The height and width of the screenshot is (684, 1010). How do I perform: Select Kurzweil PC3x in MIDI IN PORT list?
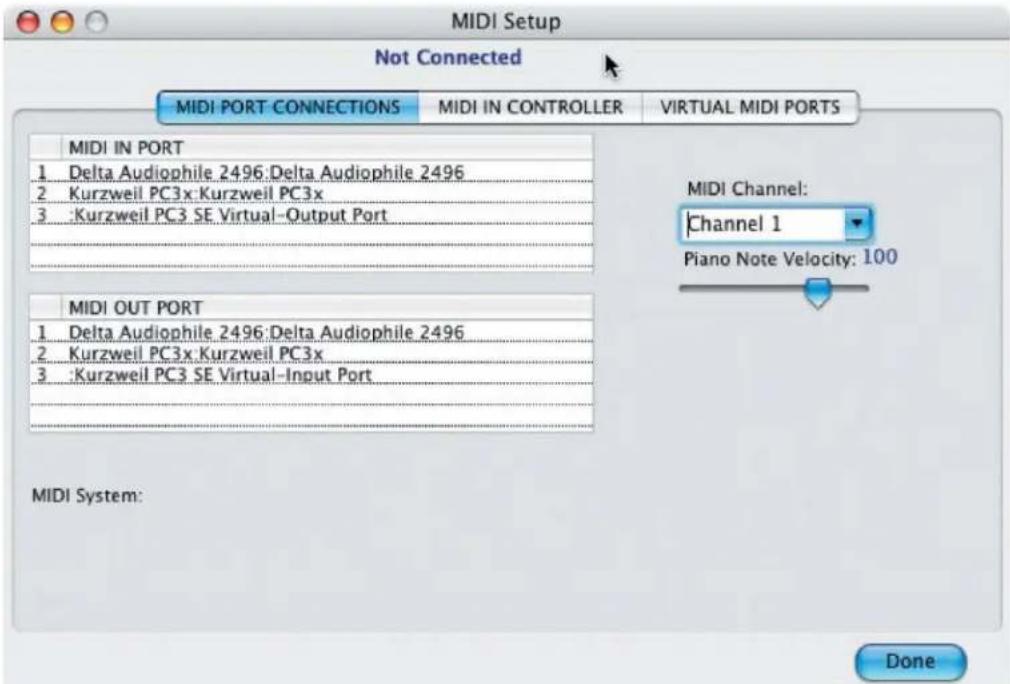click(311, 193)
